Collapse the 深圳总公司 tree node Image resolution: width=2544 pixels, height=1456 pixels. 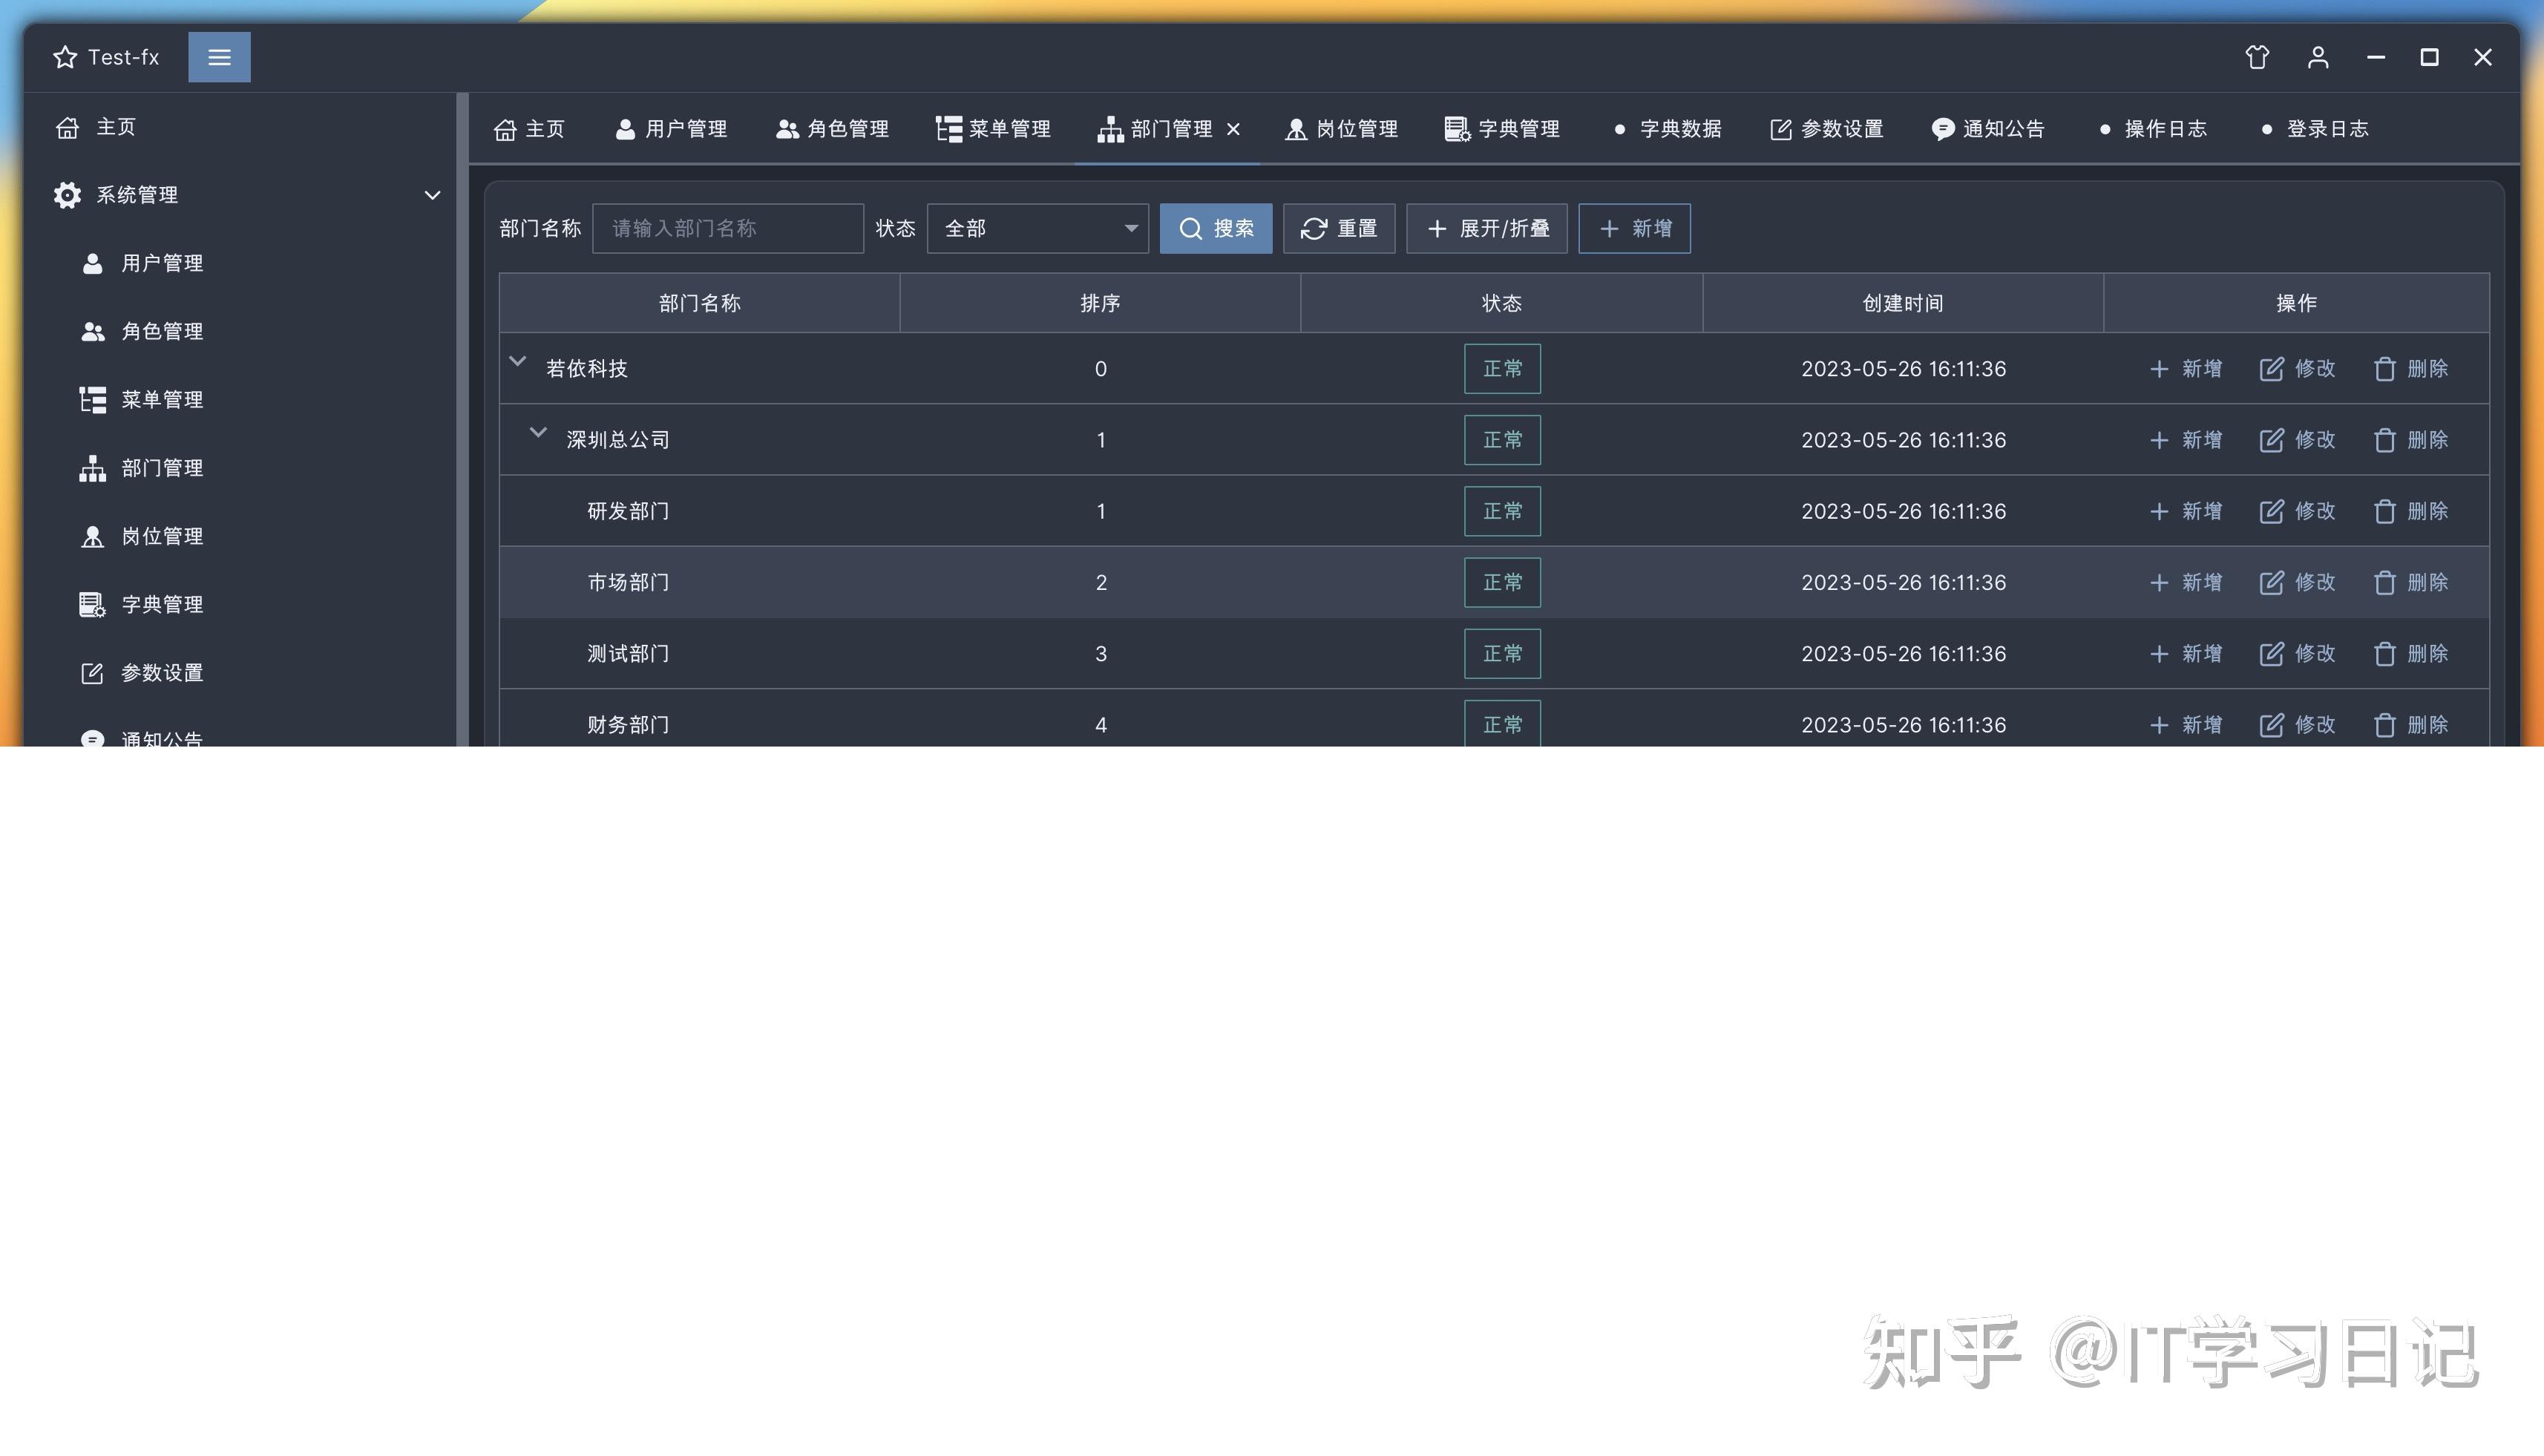pyautogui.click(x=538, y=434)
